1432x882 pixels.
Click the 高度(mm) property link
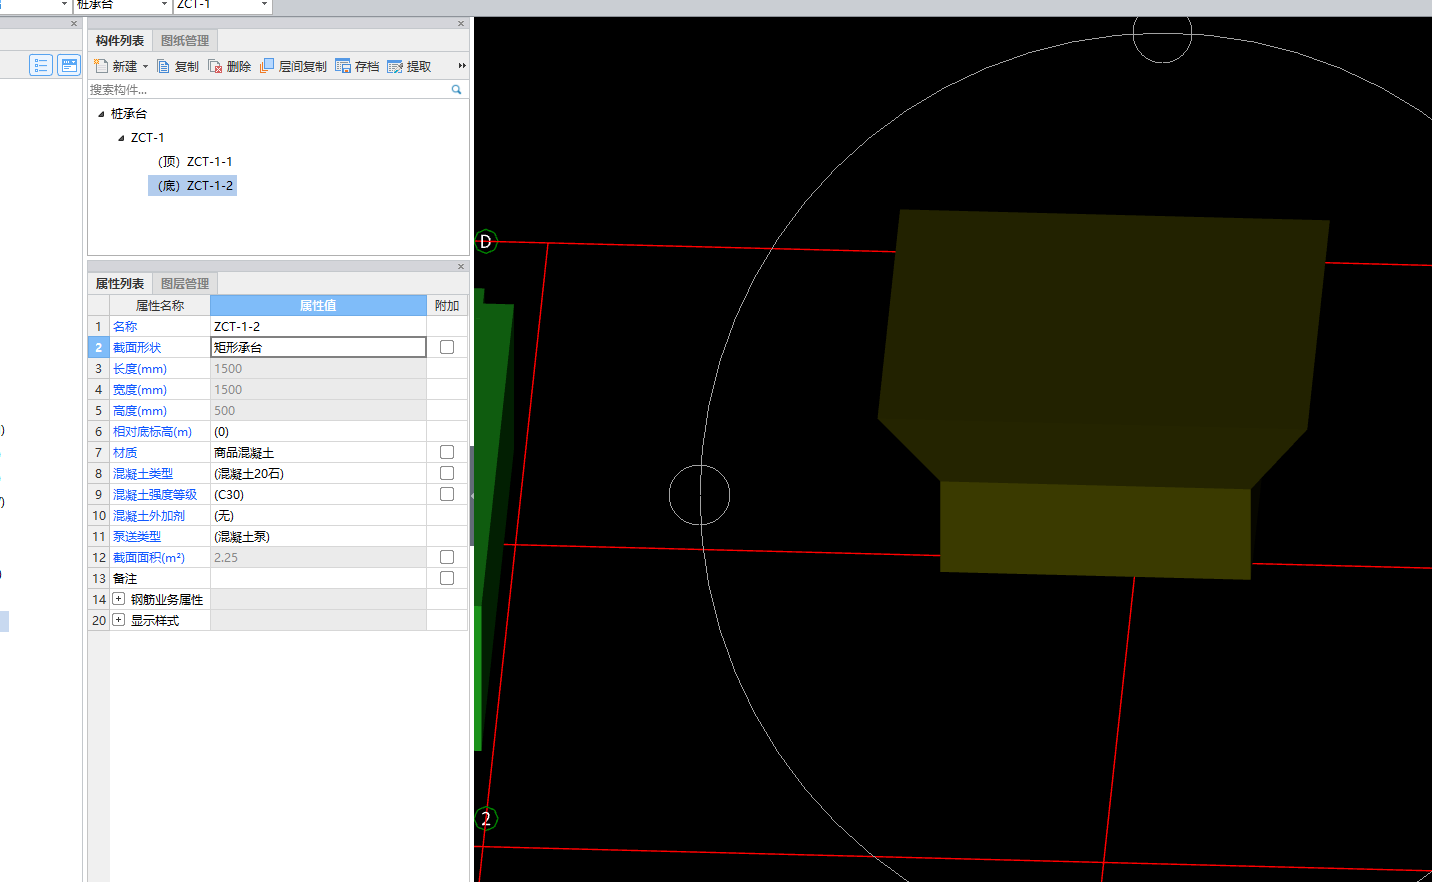(x=140, y=411)
